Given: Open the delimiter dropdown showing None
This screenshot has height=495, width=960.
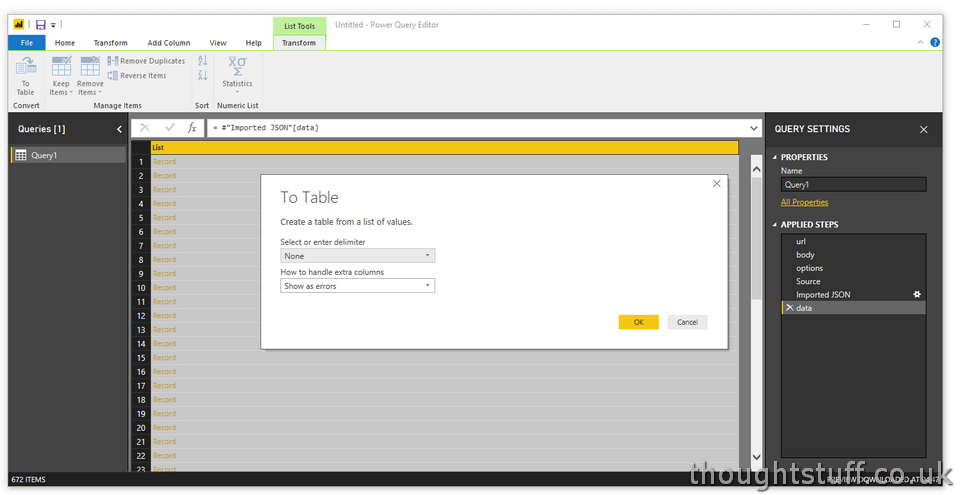Looking at the screenshot, I should click(x=357, y=256).
